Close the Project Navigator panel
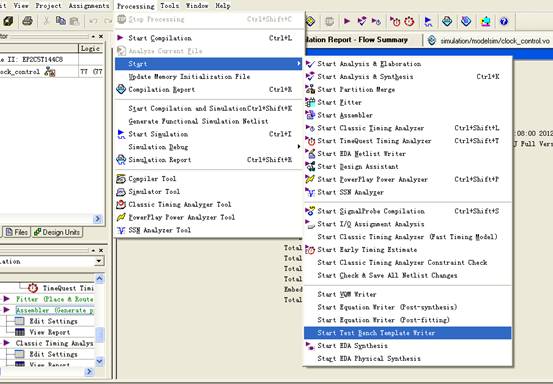Screen dimensions: 553x384 point(101,36)
